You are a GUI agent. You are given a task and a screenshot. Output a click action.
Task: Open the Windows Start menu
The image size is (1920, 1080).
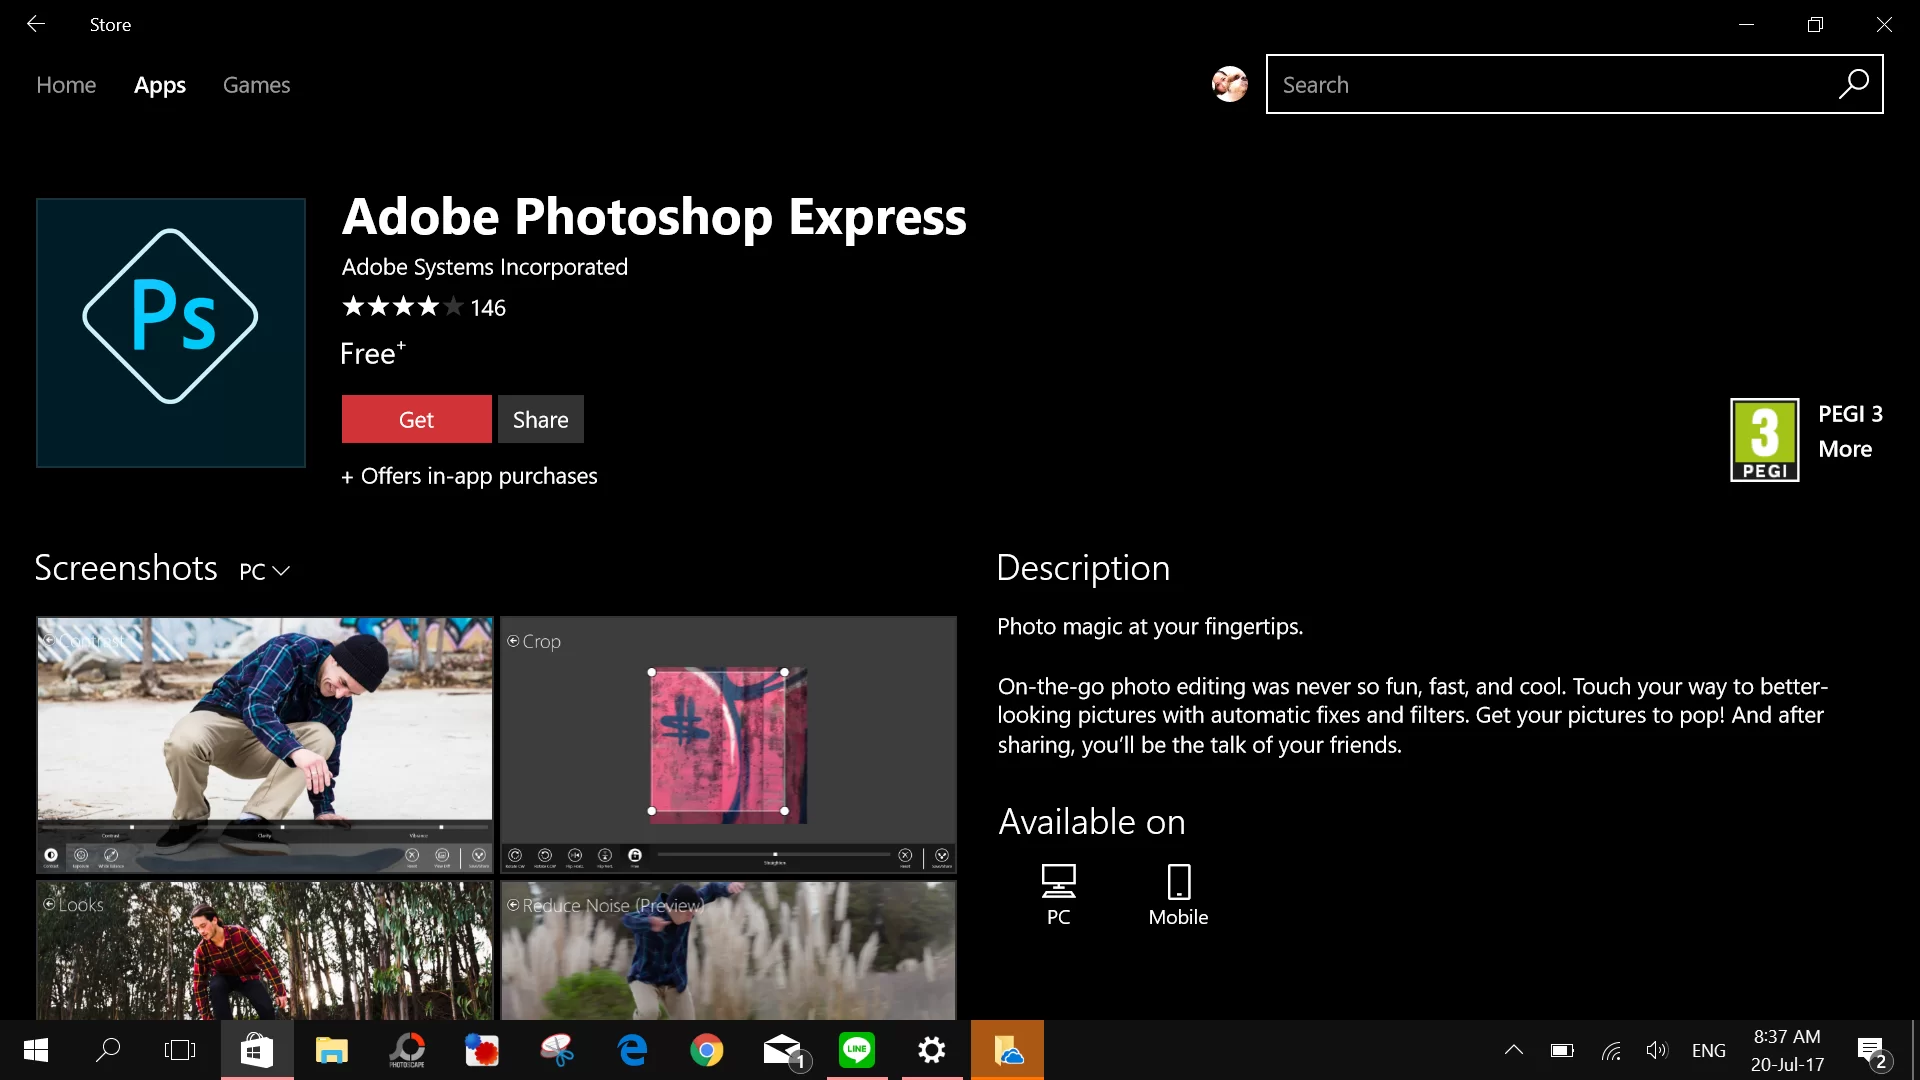(x=36, y=1050)
